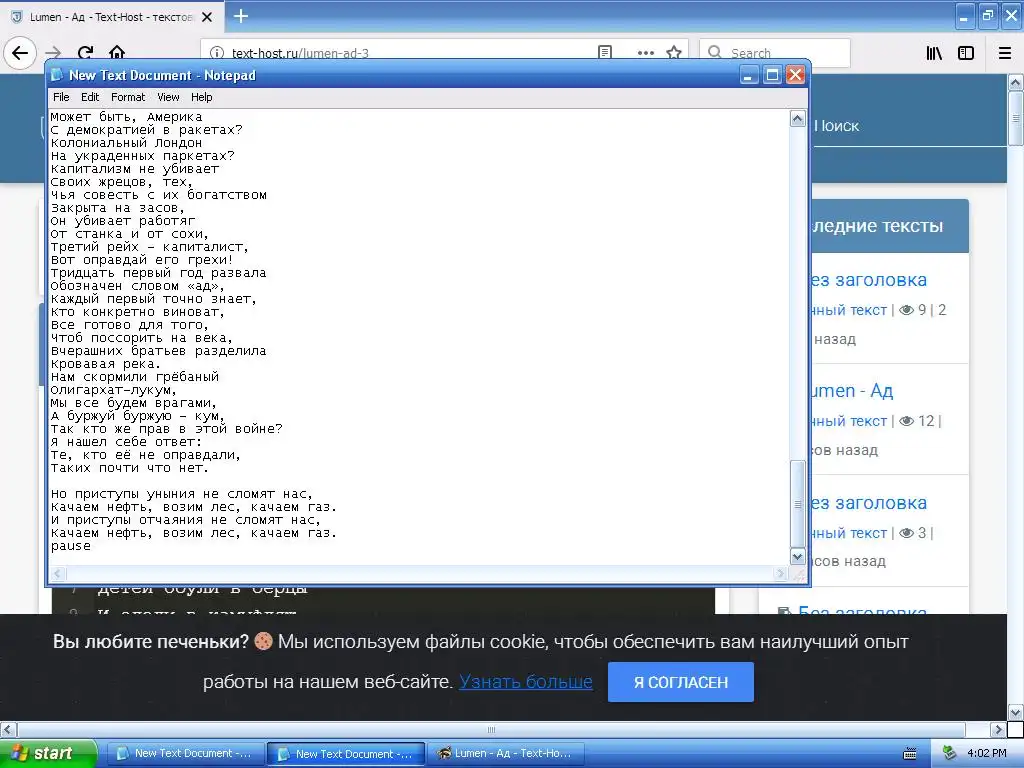Screen dimensions: 1024x768
Task: Open Notepad Format menu
Action: [x=128, y=97]
